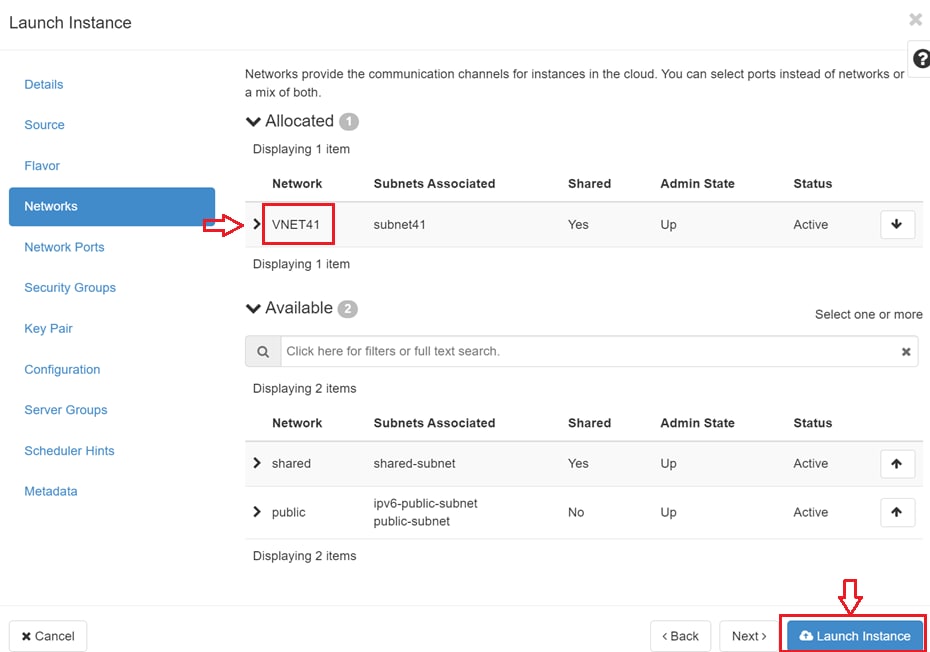Open the Details step
This screenshot has height=652, width=930.
44,84
